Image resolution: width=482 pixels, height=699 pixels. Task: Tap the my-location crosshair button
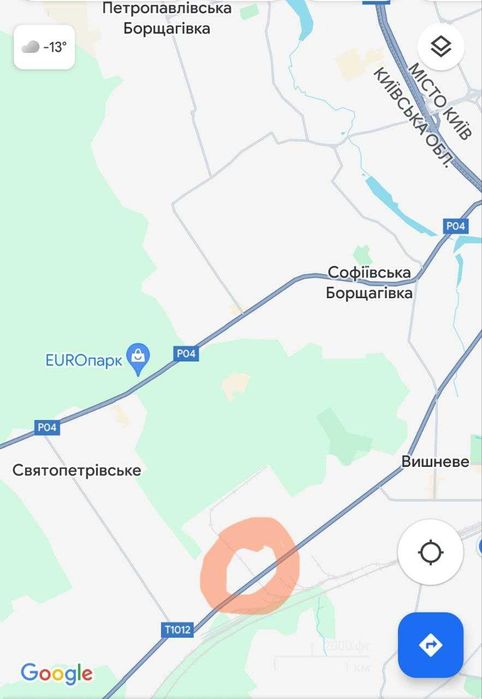coord(430,552)
